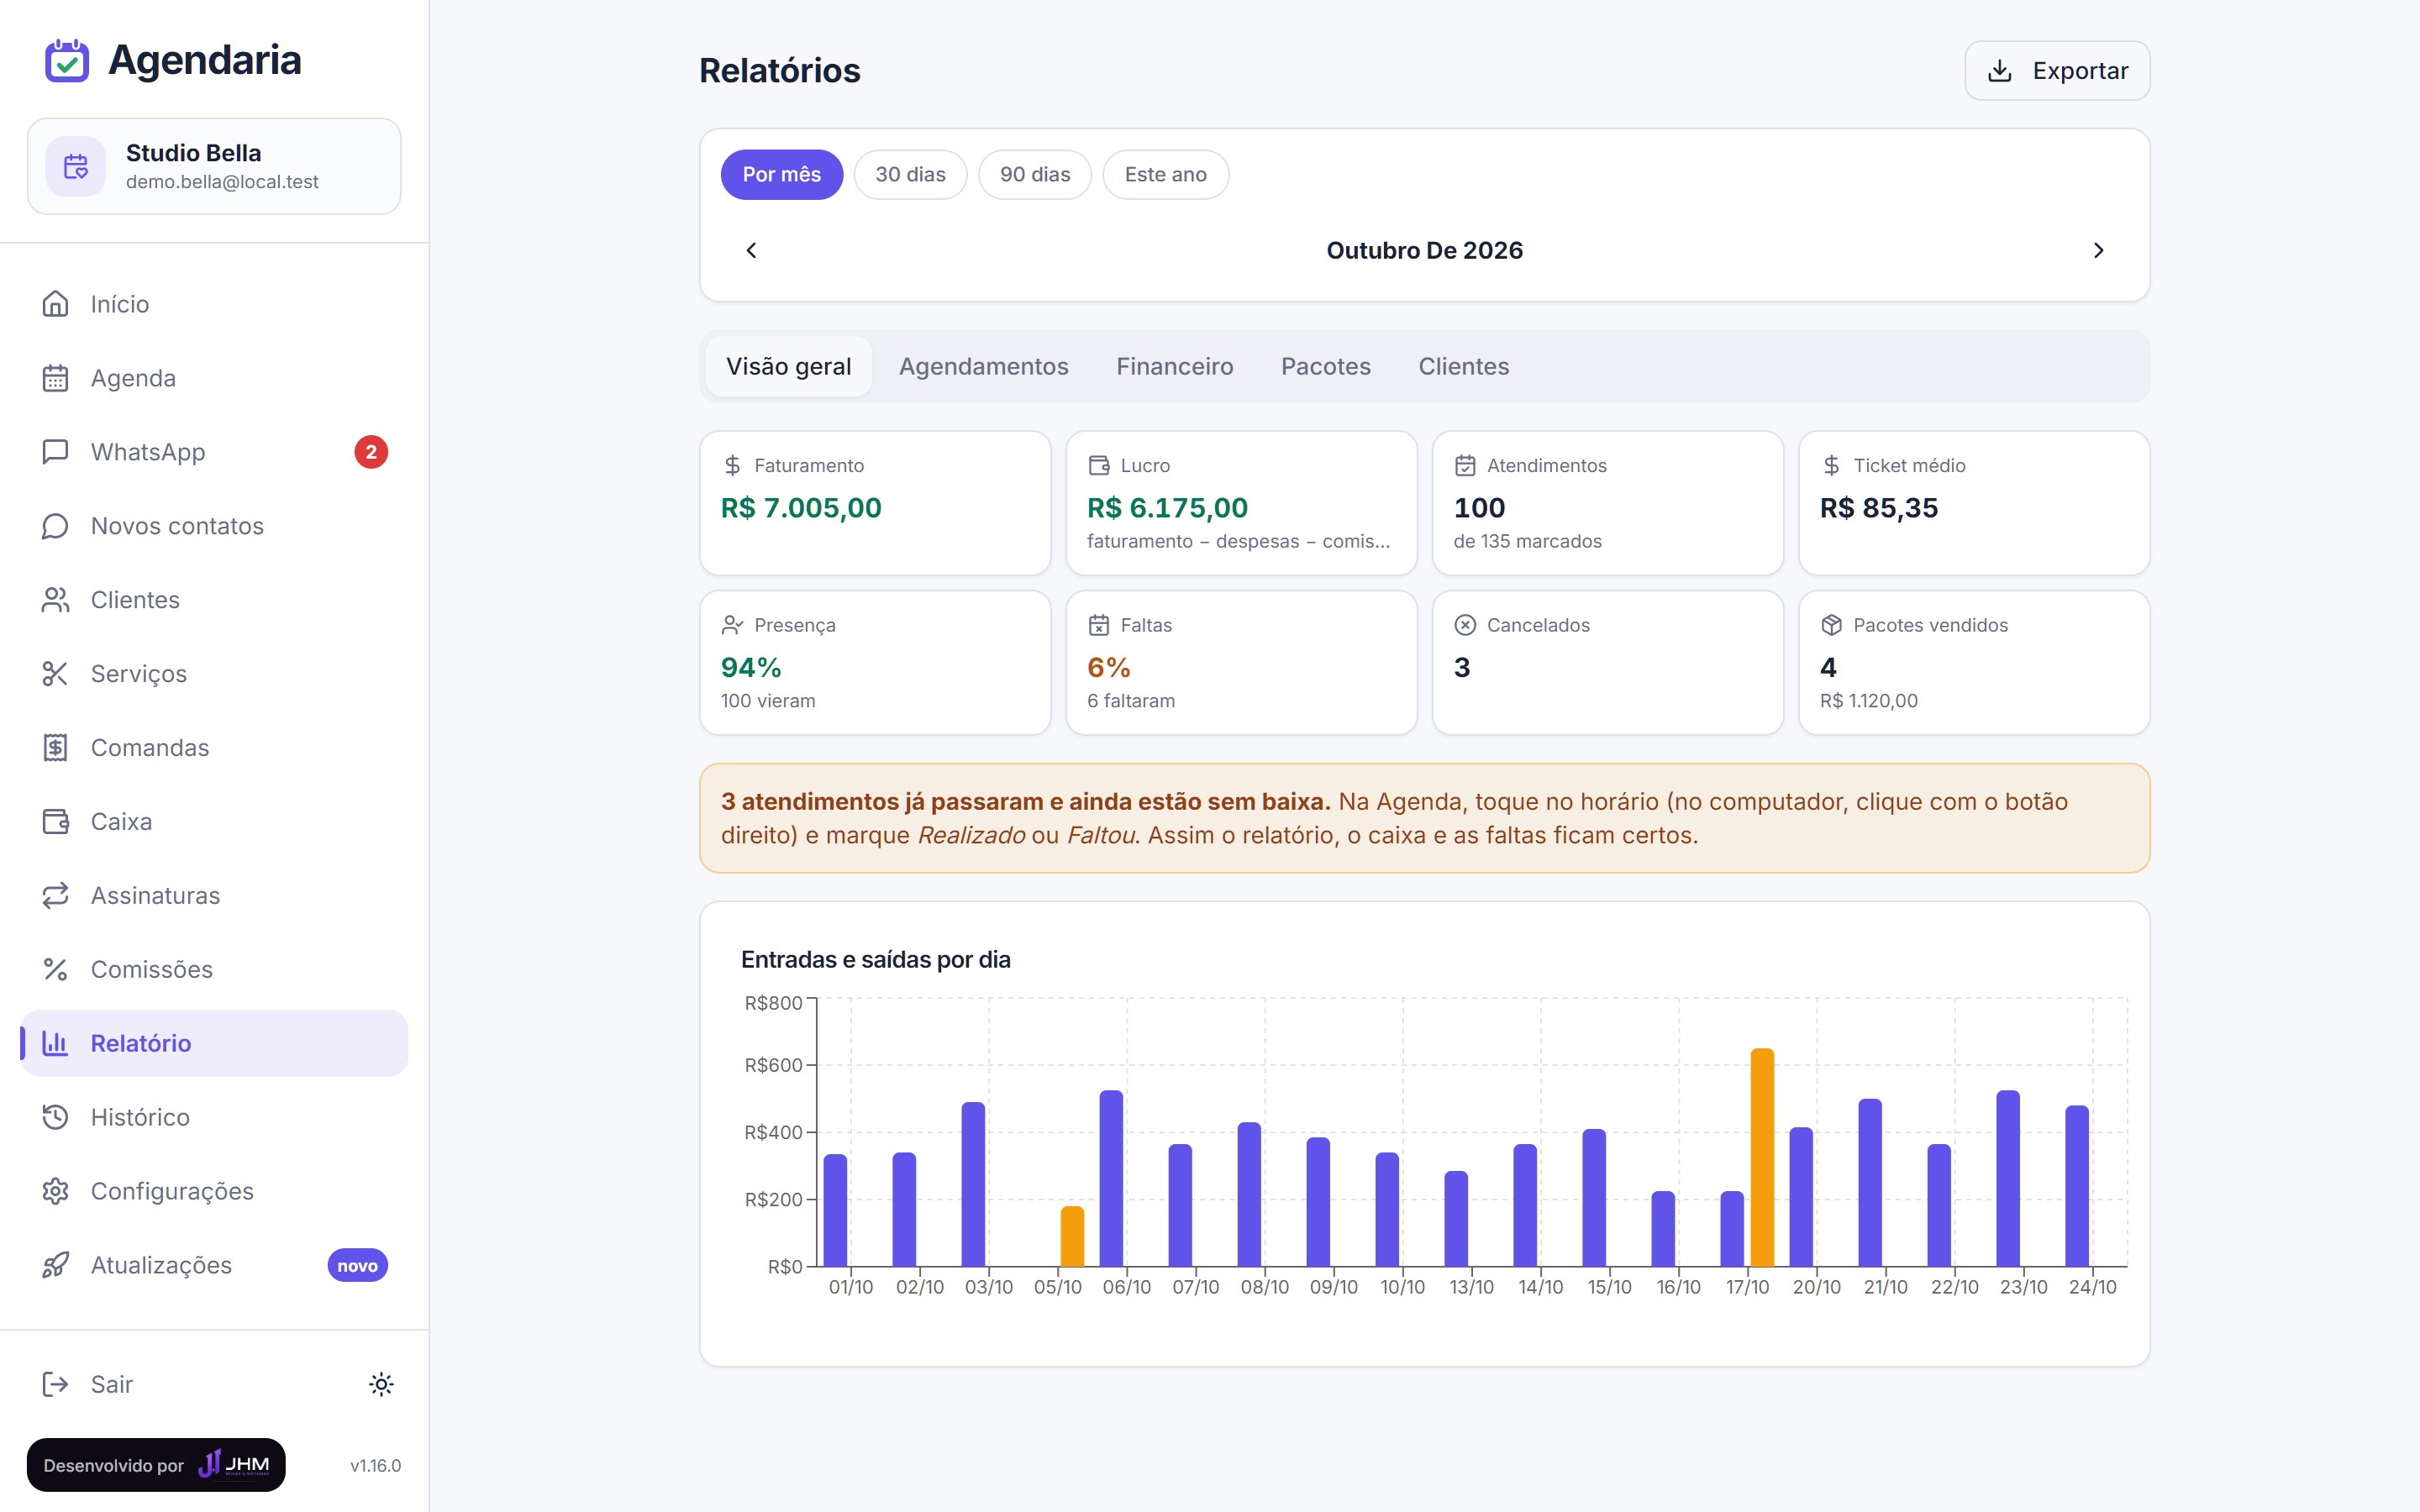Click the Faturamento dollar icon
Viewport: 2420px width, 1512px height.
[x=732, y=466]
